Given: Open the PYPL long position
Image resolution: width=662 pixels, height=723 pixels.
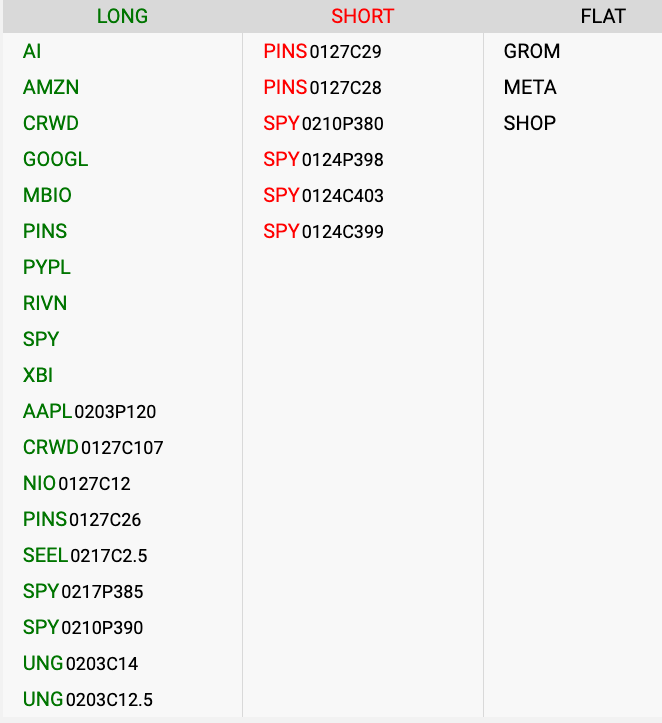Looking at the screenshot, I should tap(47, 268).
